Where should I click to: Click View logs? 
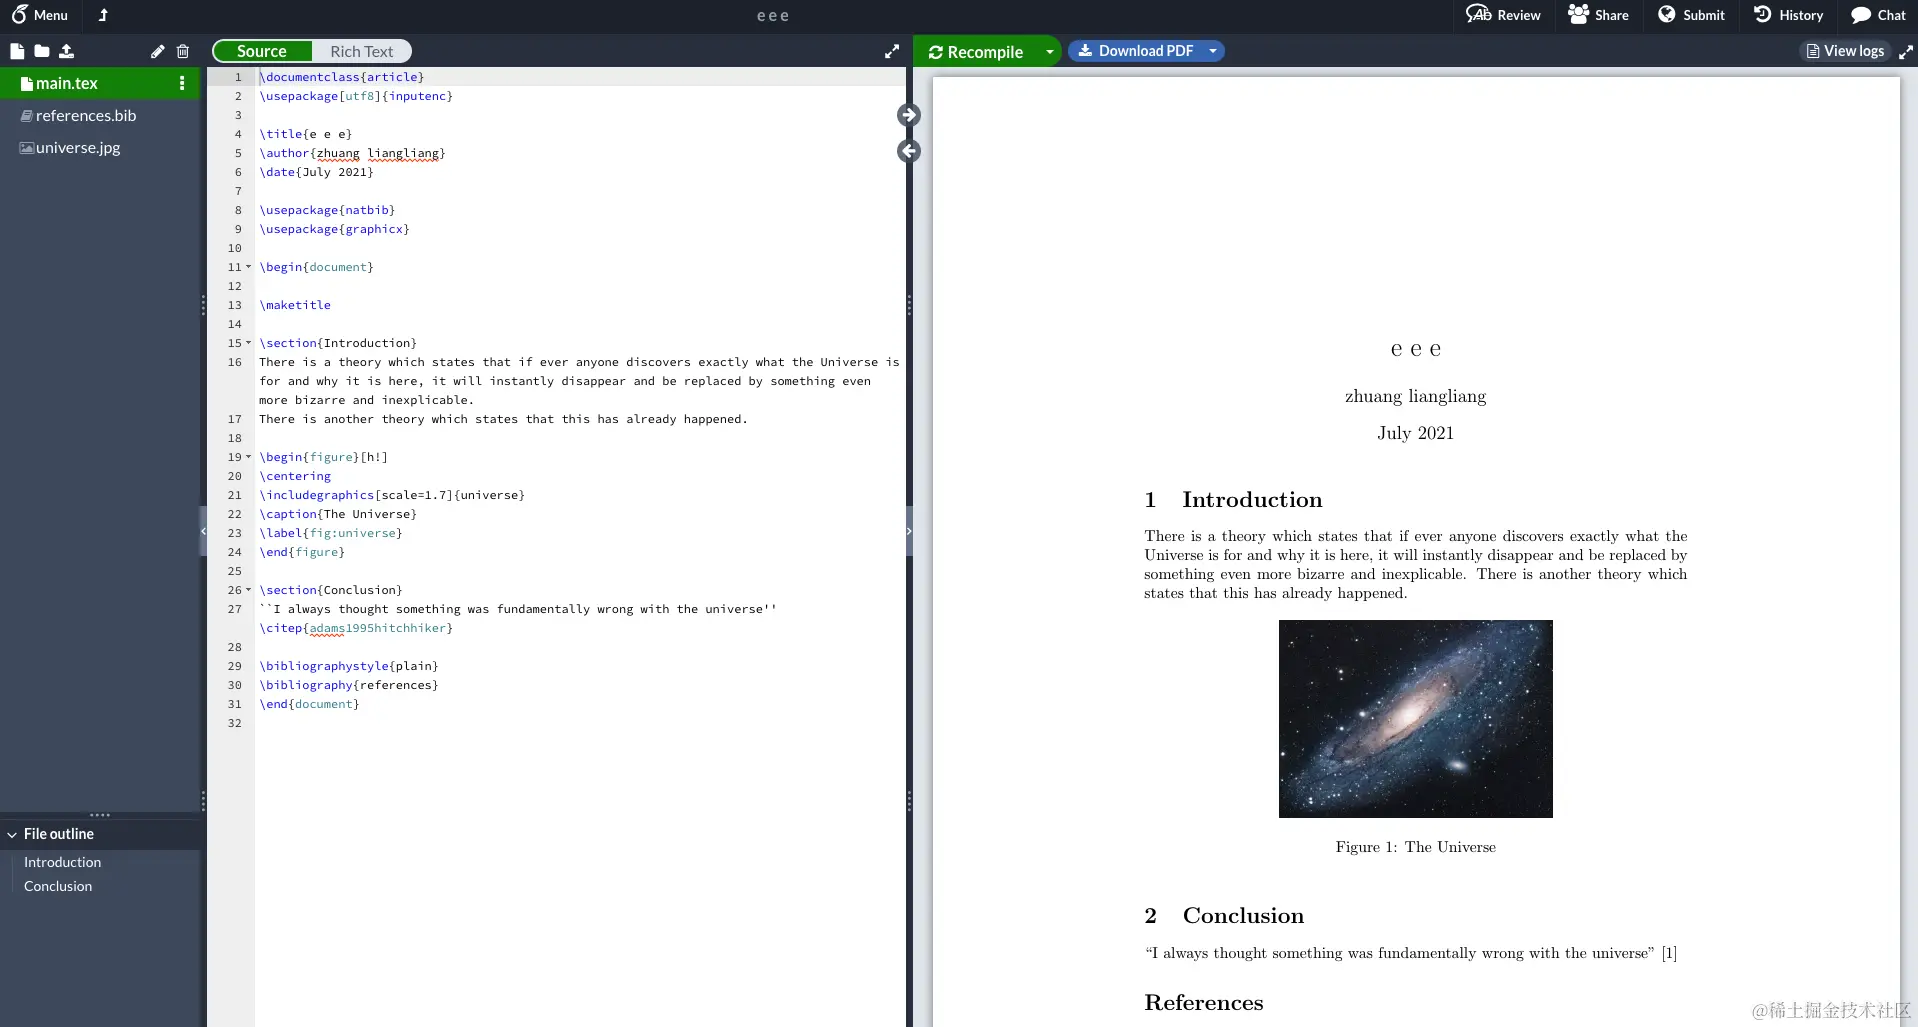point(1845,51)
